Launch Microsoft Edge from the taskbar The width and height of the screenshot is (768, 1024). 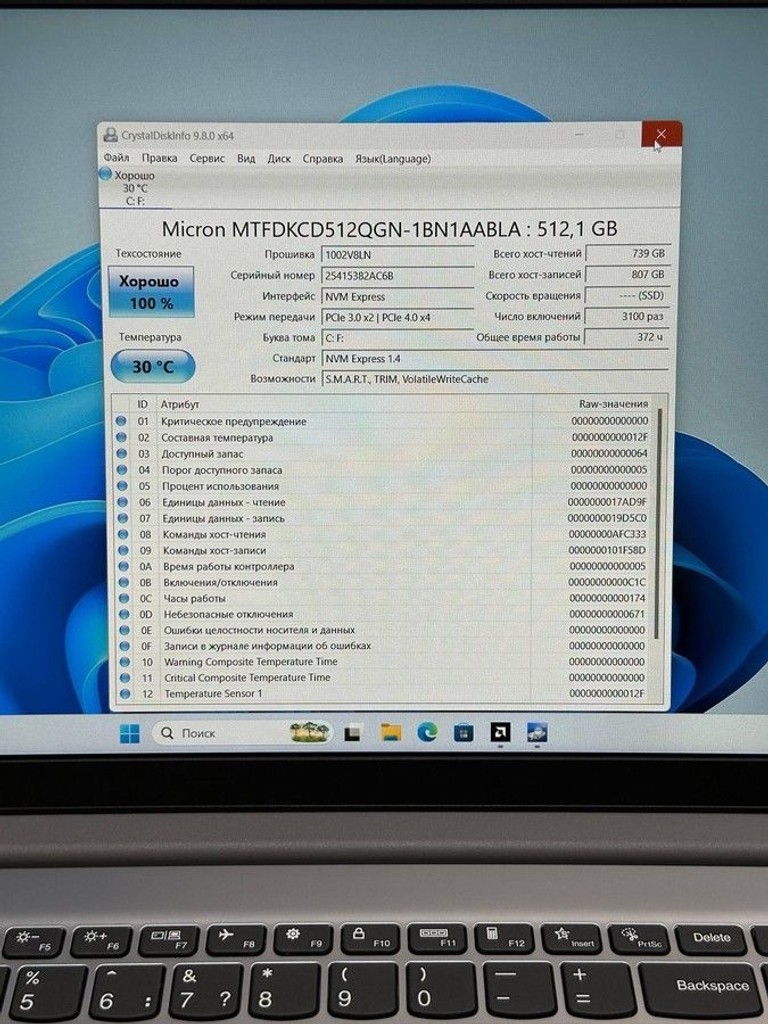coord(427,732)
